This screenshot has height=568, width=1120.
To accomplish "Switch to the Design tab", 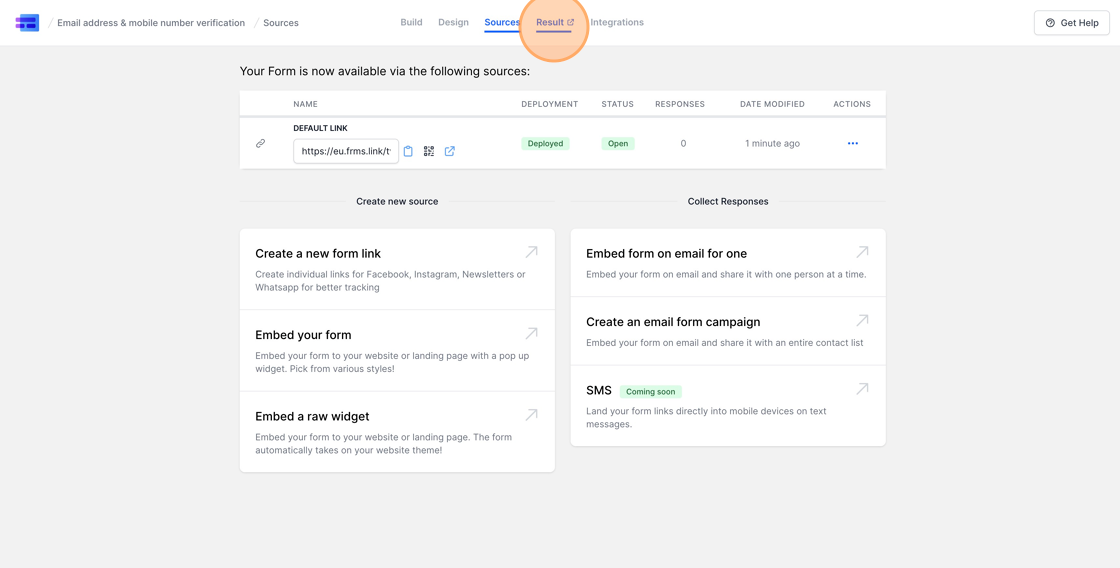I will pyautogui.click(x=453, y=22).
